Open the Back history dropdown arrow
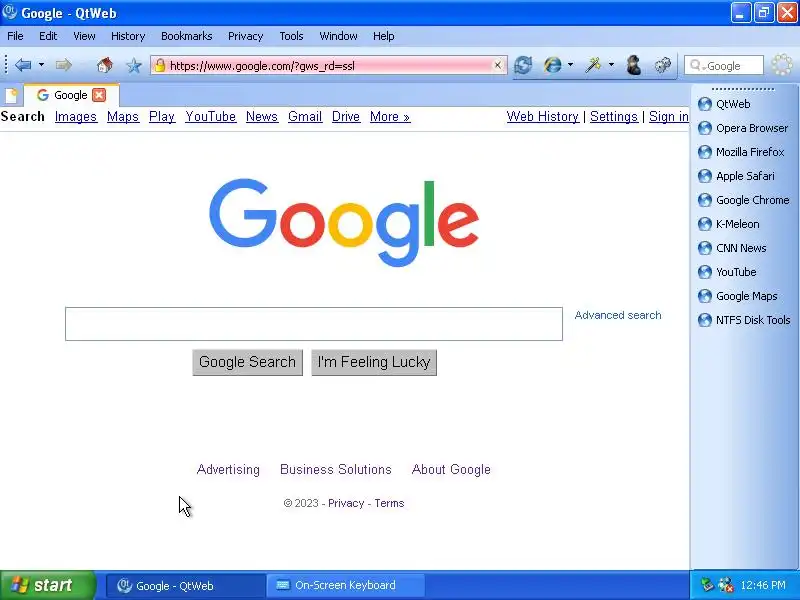This screenshot has height=600, width=800. point(41,65)
